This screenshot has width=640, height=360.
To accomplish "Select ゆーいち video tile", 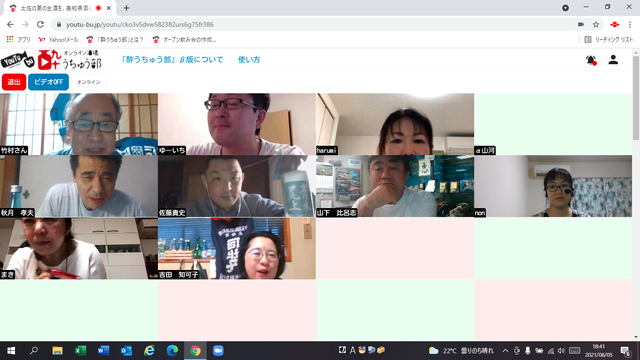I will click(x=237, y=124).
